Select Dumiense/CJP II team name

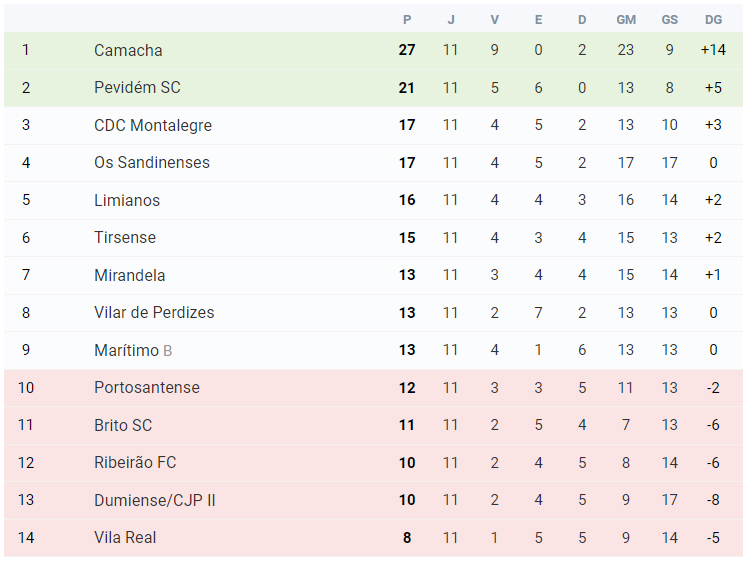tap(154, 500)
